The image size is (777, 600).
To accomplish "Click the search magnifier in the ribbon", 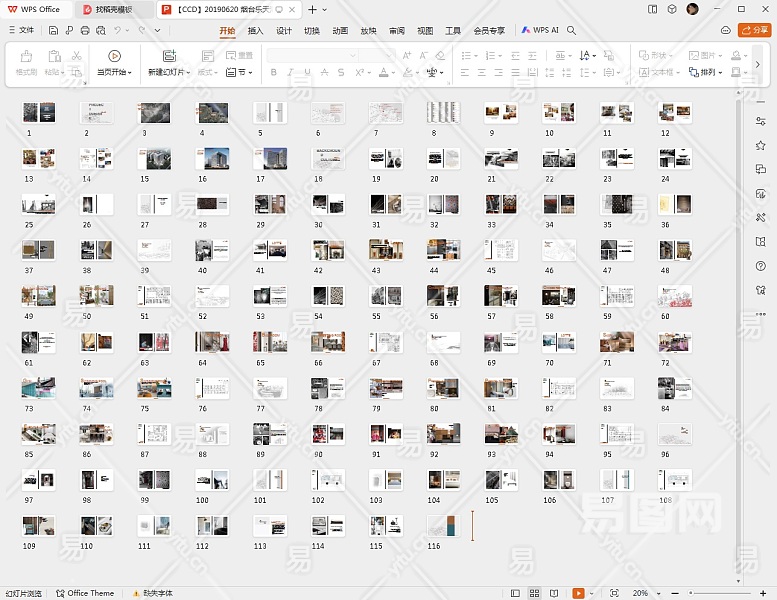I will pyautogui.click(x=572, y=30).
